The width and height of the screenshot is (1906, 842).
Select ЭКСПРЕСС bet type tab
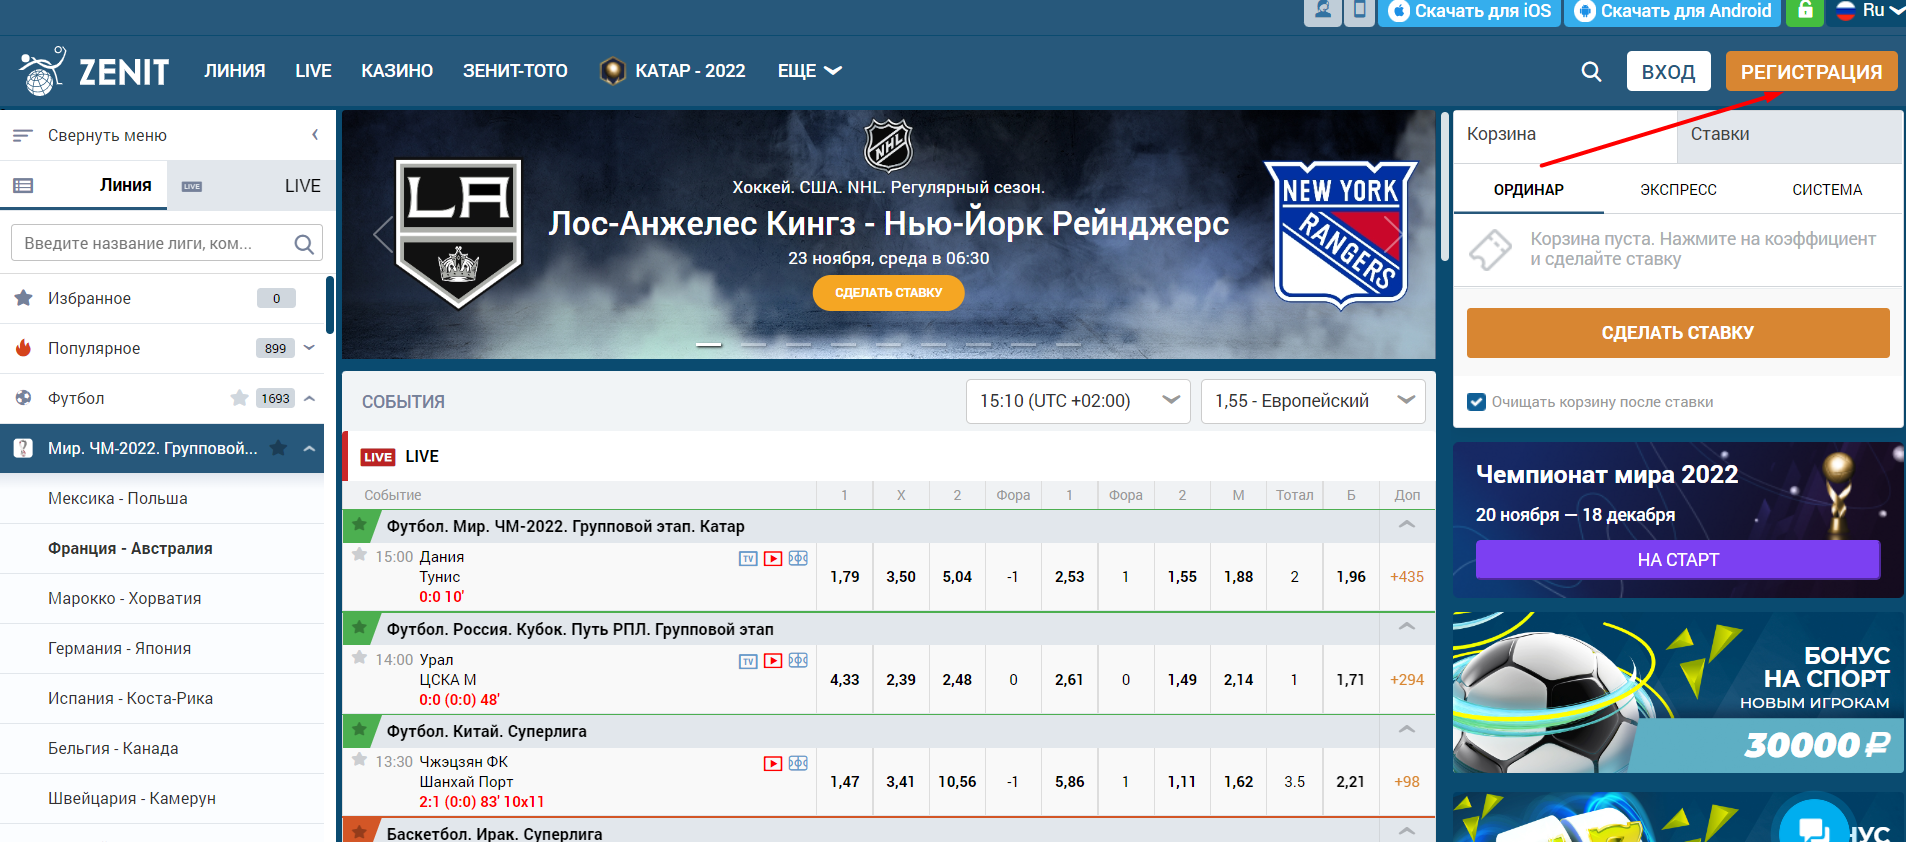click(1678, 190)
